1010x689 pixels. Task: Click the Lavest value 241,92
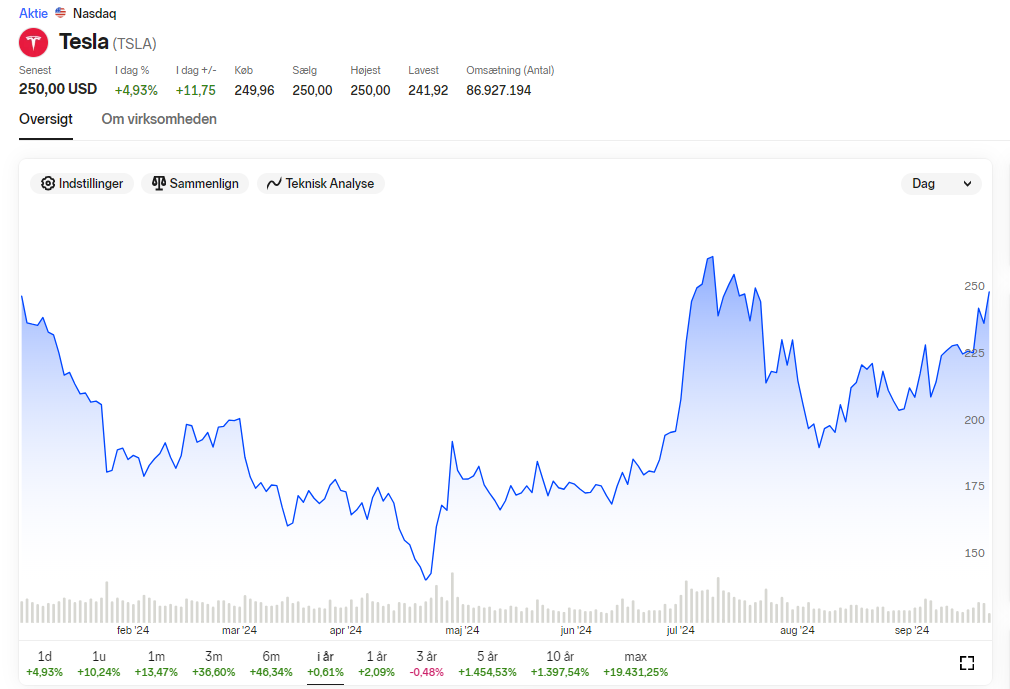click(428, 90)
